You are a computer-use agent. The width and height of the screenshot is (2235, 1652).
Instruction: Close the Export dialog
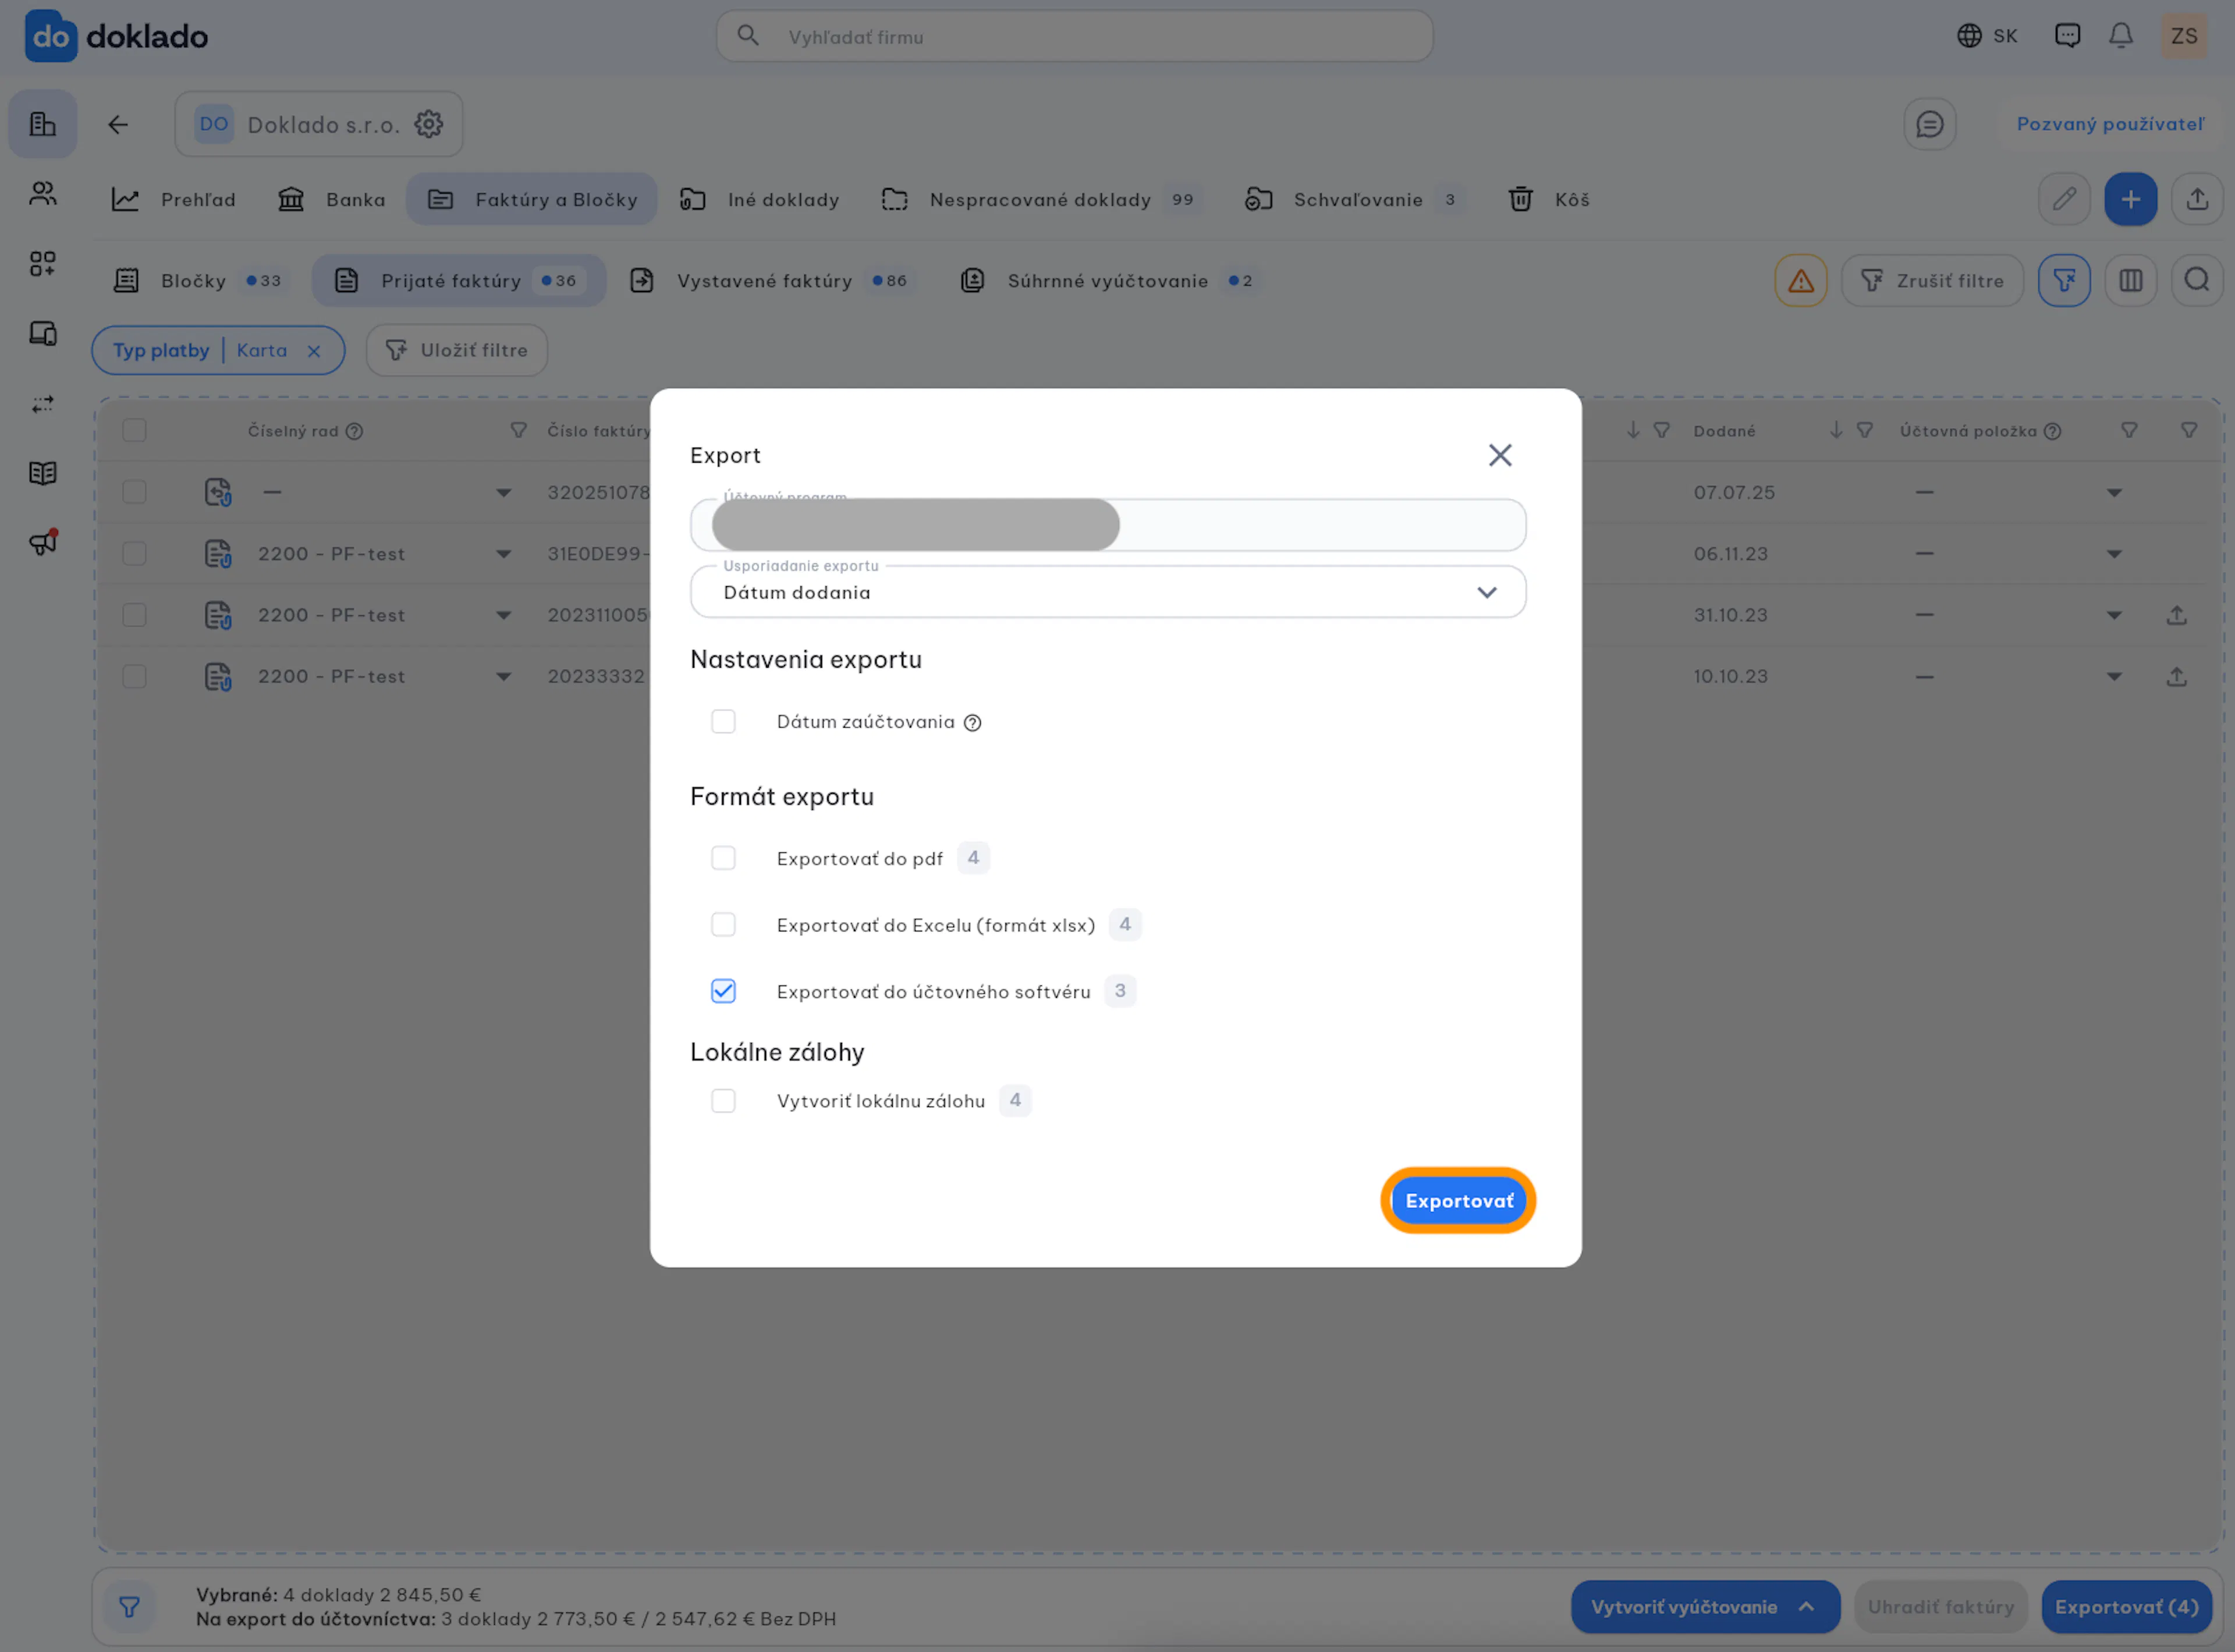1499,455
